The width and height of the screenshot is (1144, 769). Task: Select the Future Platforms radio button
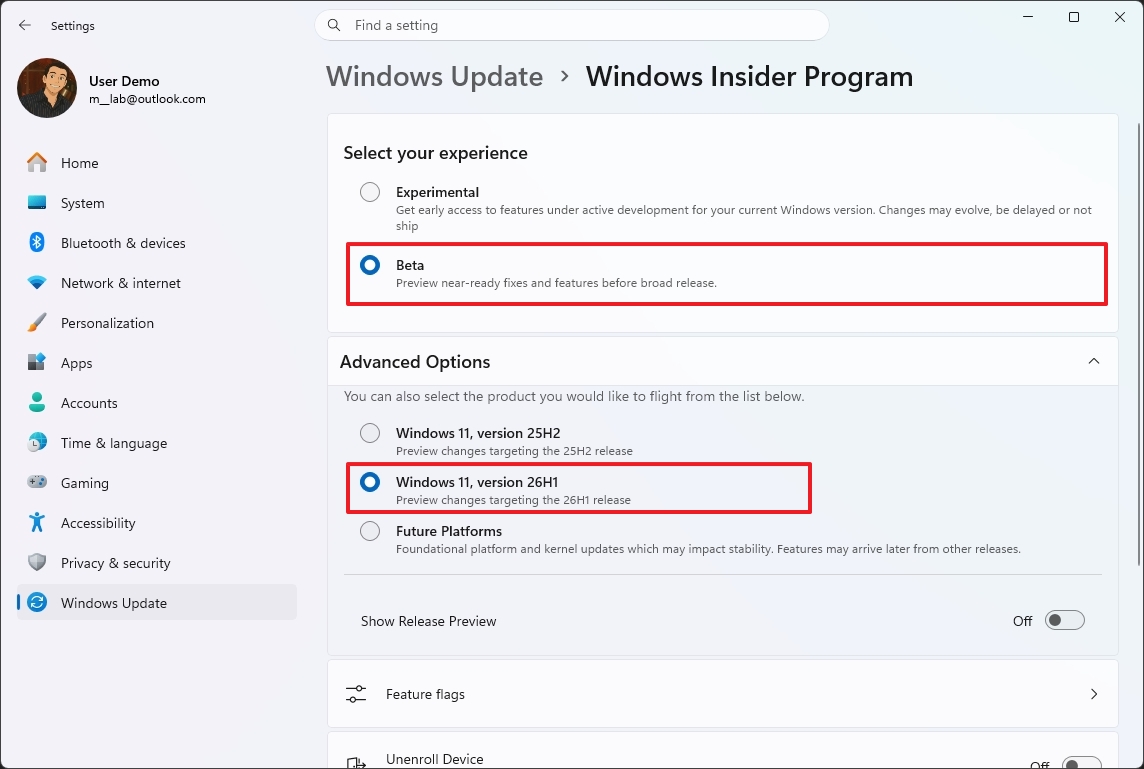click(370, 530)
